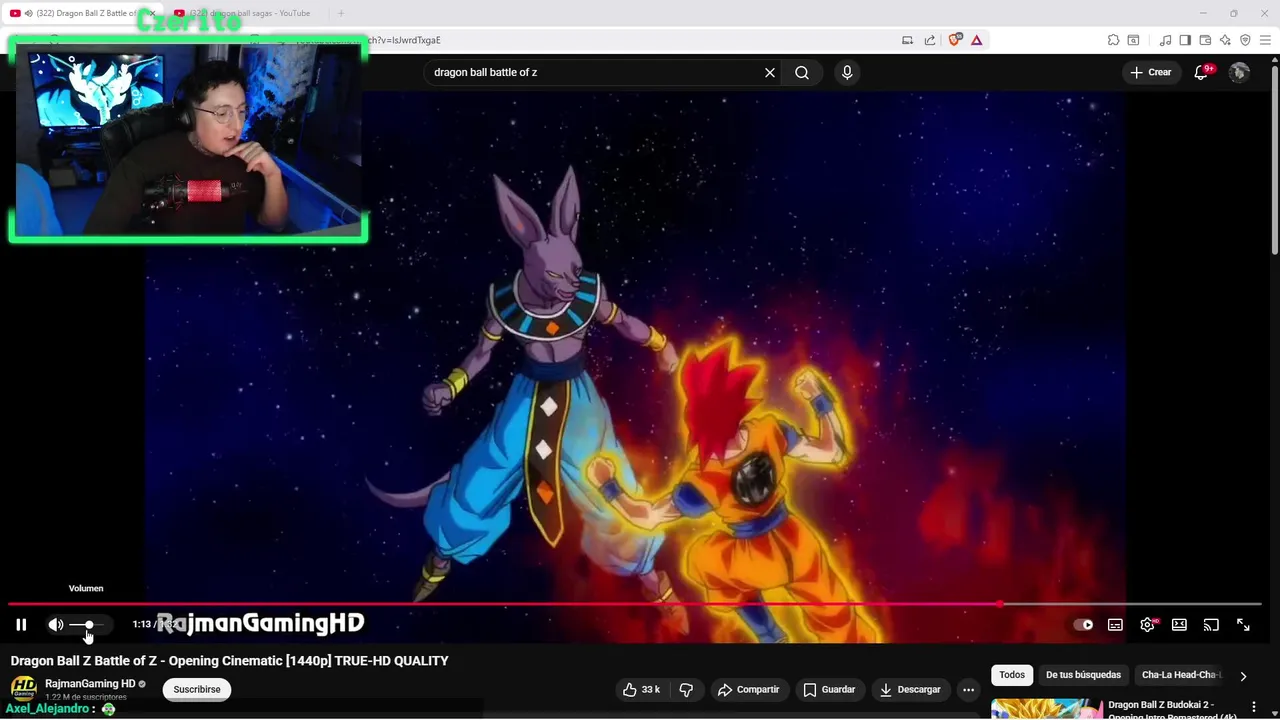
Task: Click the install-app icon in the address bar
Action: [907, 40]
